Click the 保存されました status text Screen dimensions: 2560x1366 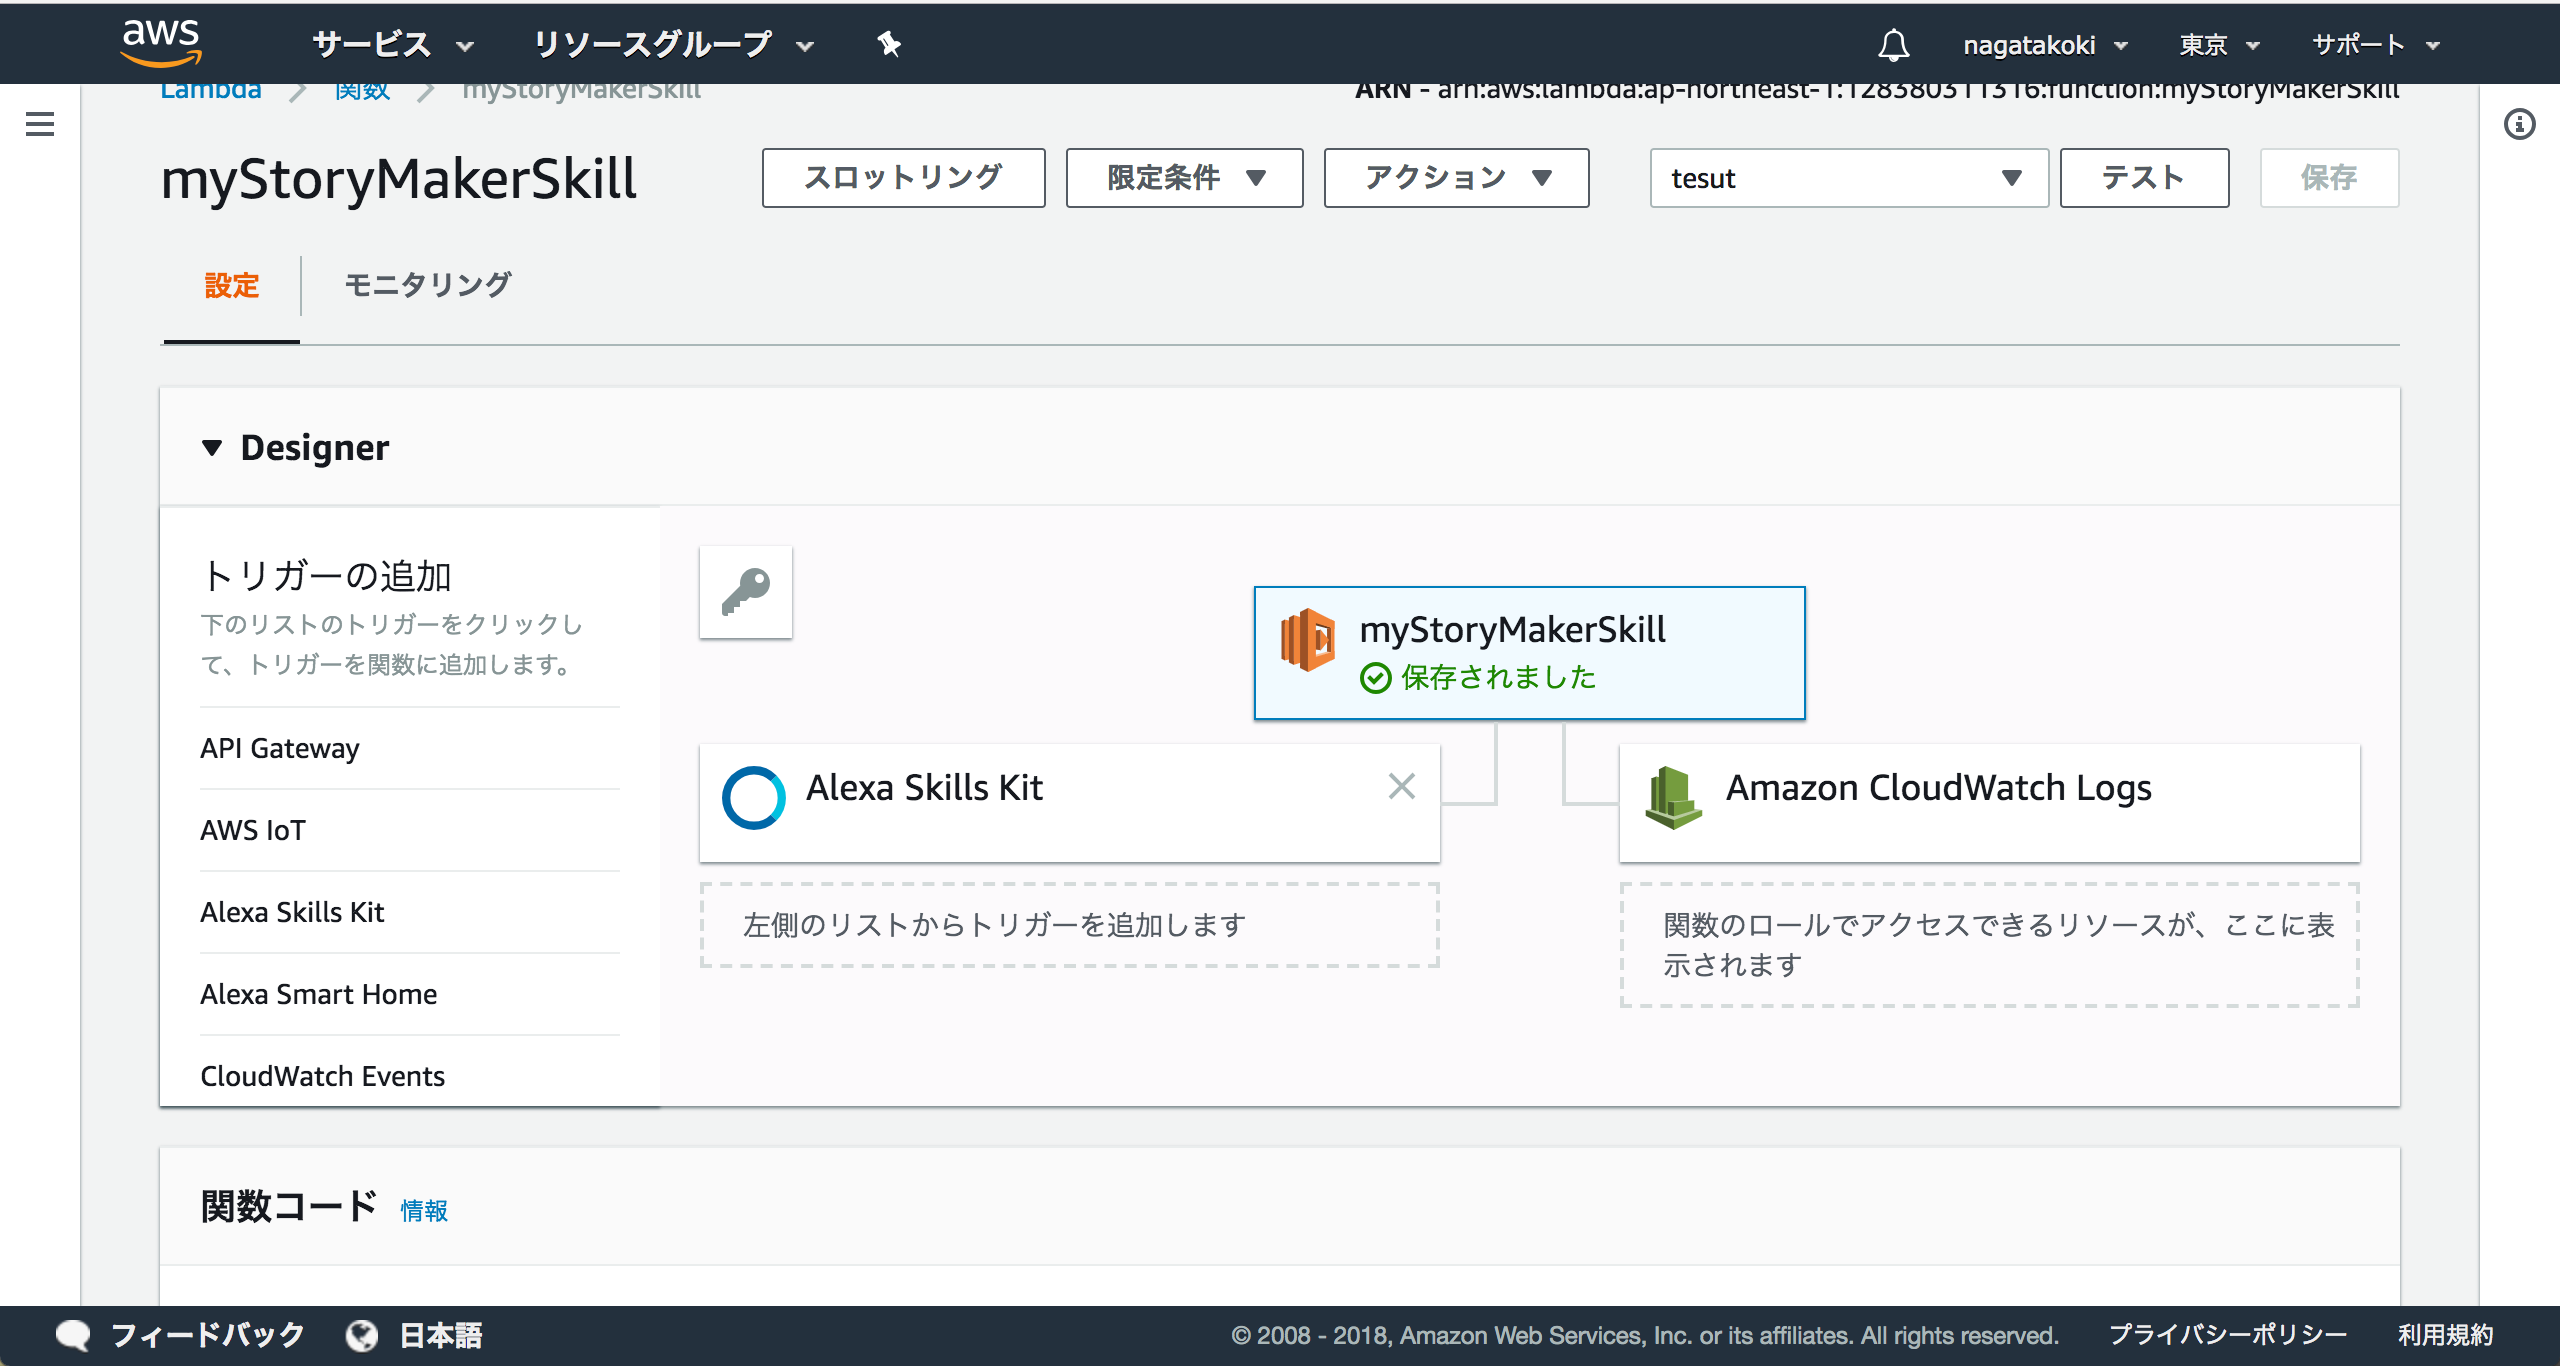click(x=1498, y=678)
